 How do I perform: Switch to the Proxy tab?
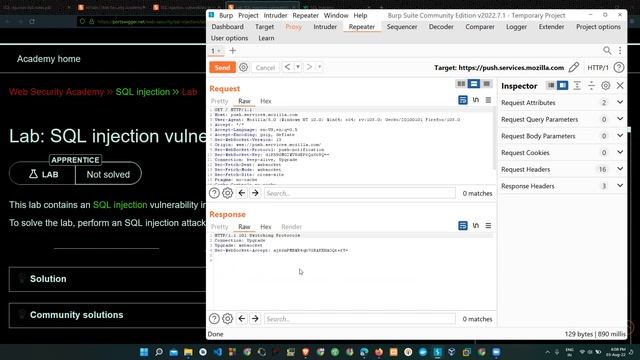[x=293, y=27]
